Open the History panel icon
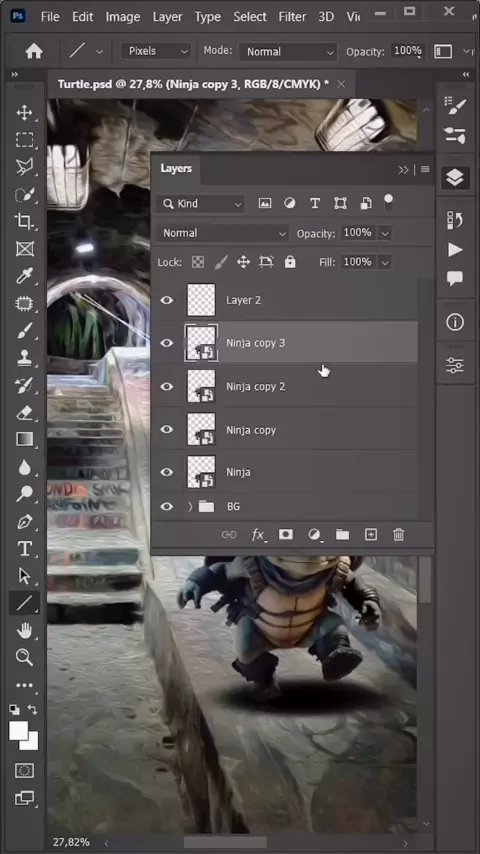Viewport: 480px width, 854px height. point(454,220)
